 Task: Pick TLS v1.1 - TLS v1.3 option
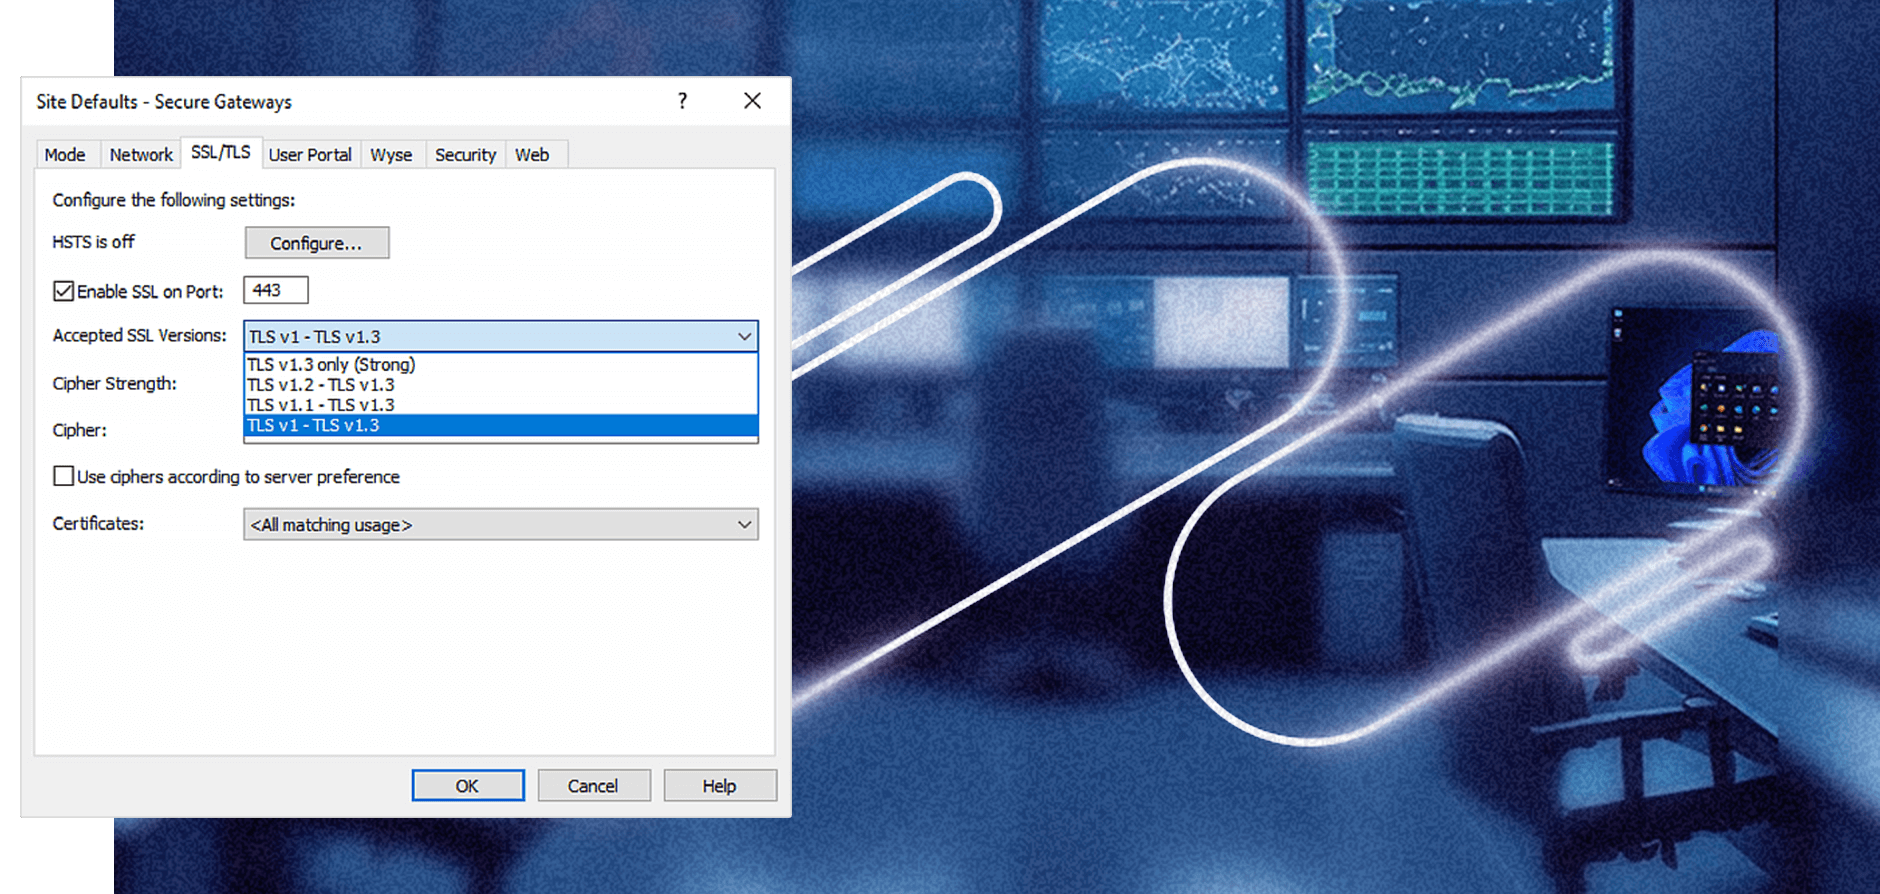tap(501, 405)
